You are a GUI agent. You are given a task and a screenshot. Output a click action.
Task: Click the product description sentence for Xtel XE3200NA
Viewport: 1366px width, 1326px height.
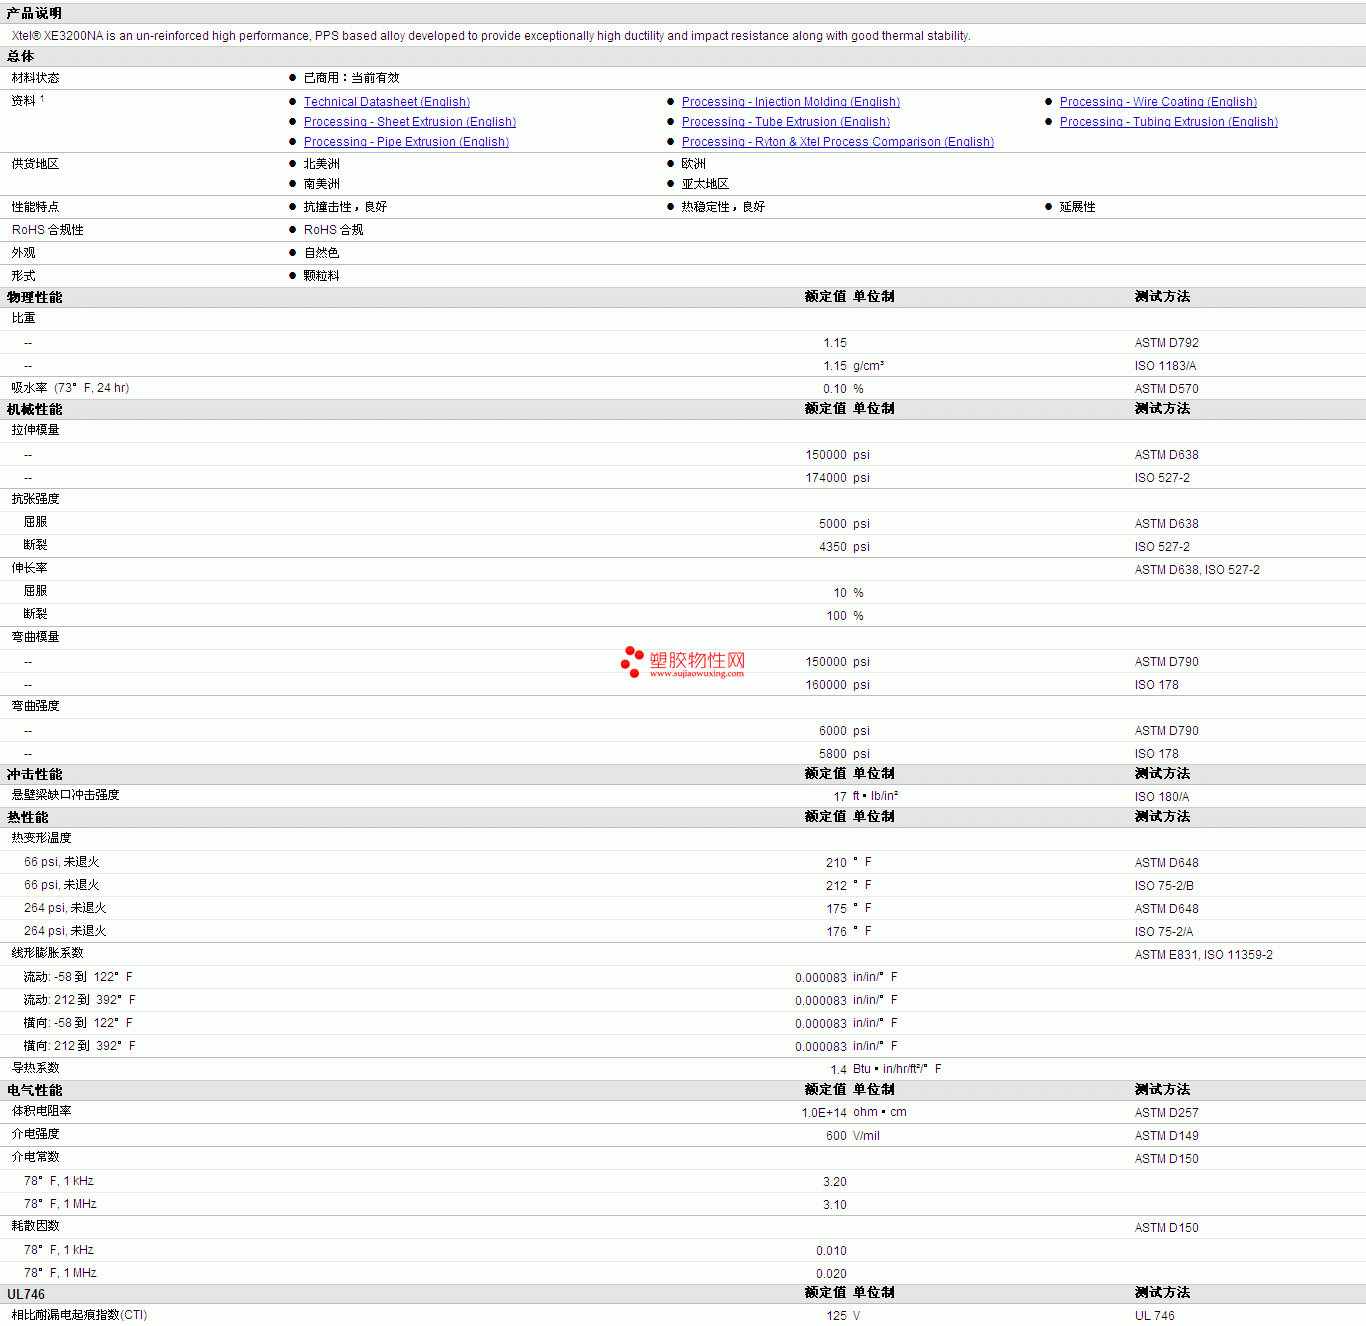[491, 36]
